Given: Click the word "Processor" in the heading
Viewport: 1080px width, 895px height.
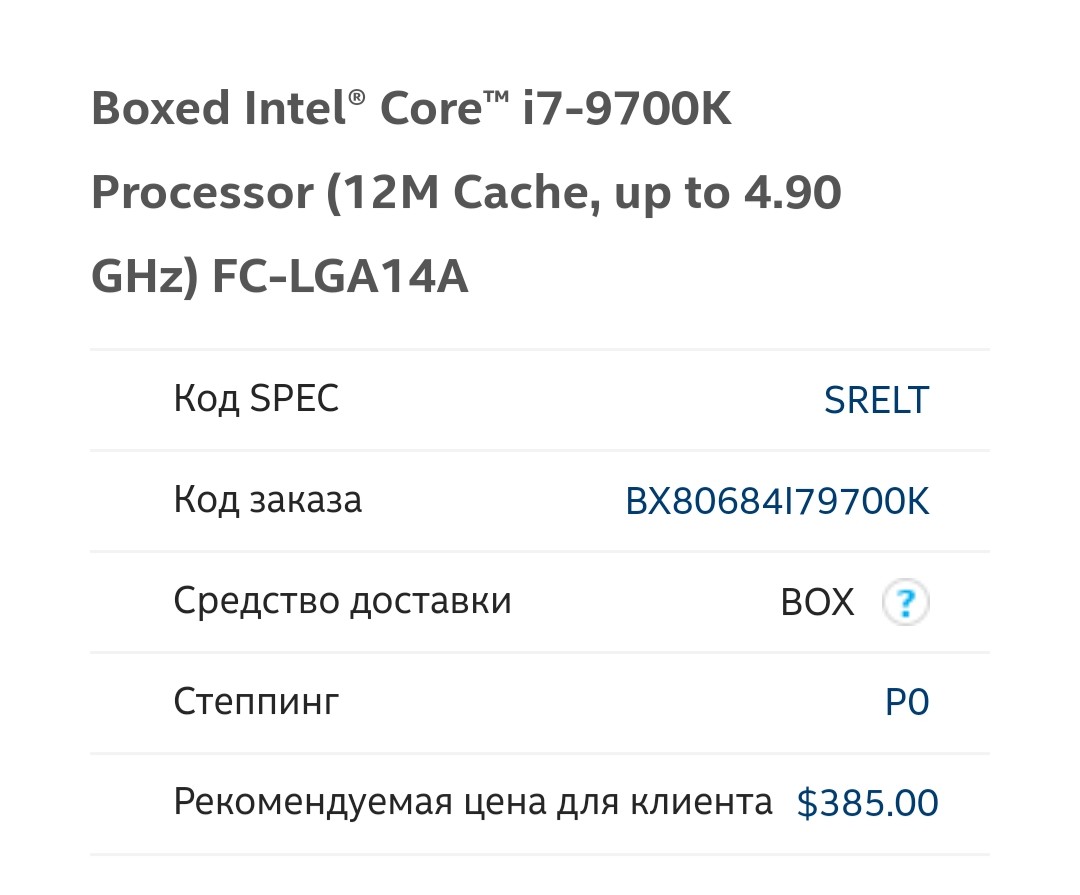Looking at the screenshot, I should click(203, 193).
